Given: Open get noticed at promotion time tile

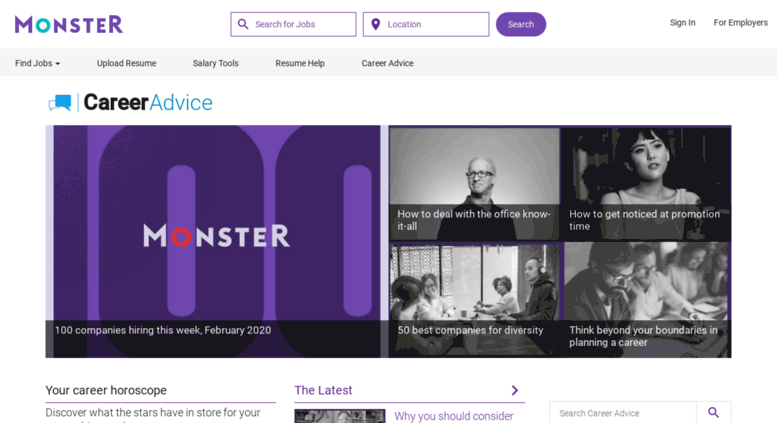Looking at the screenshot, I should point(646,184).
